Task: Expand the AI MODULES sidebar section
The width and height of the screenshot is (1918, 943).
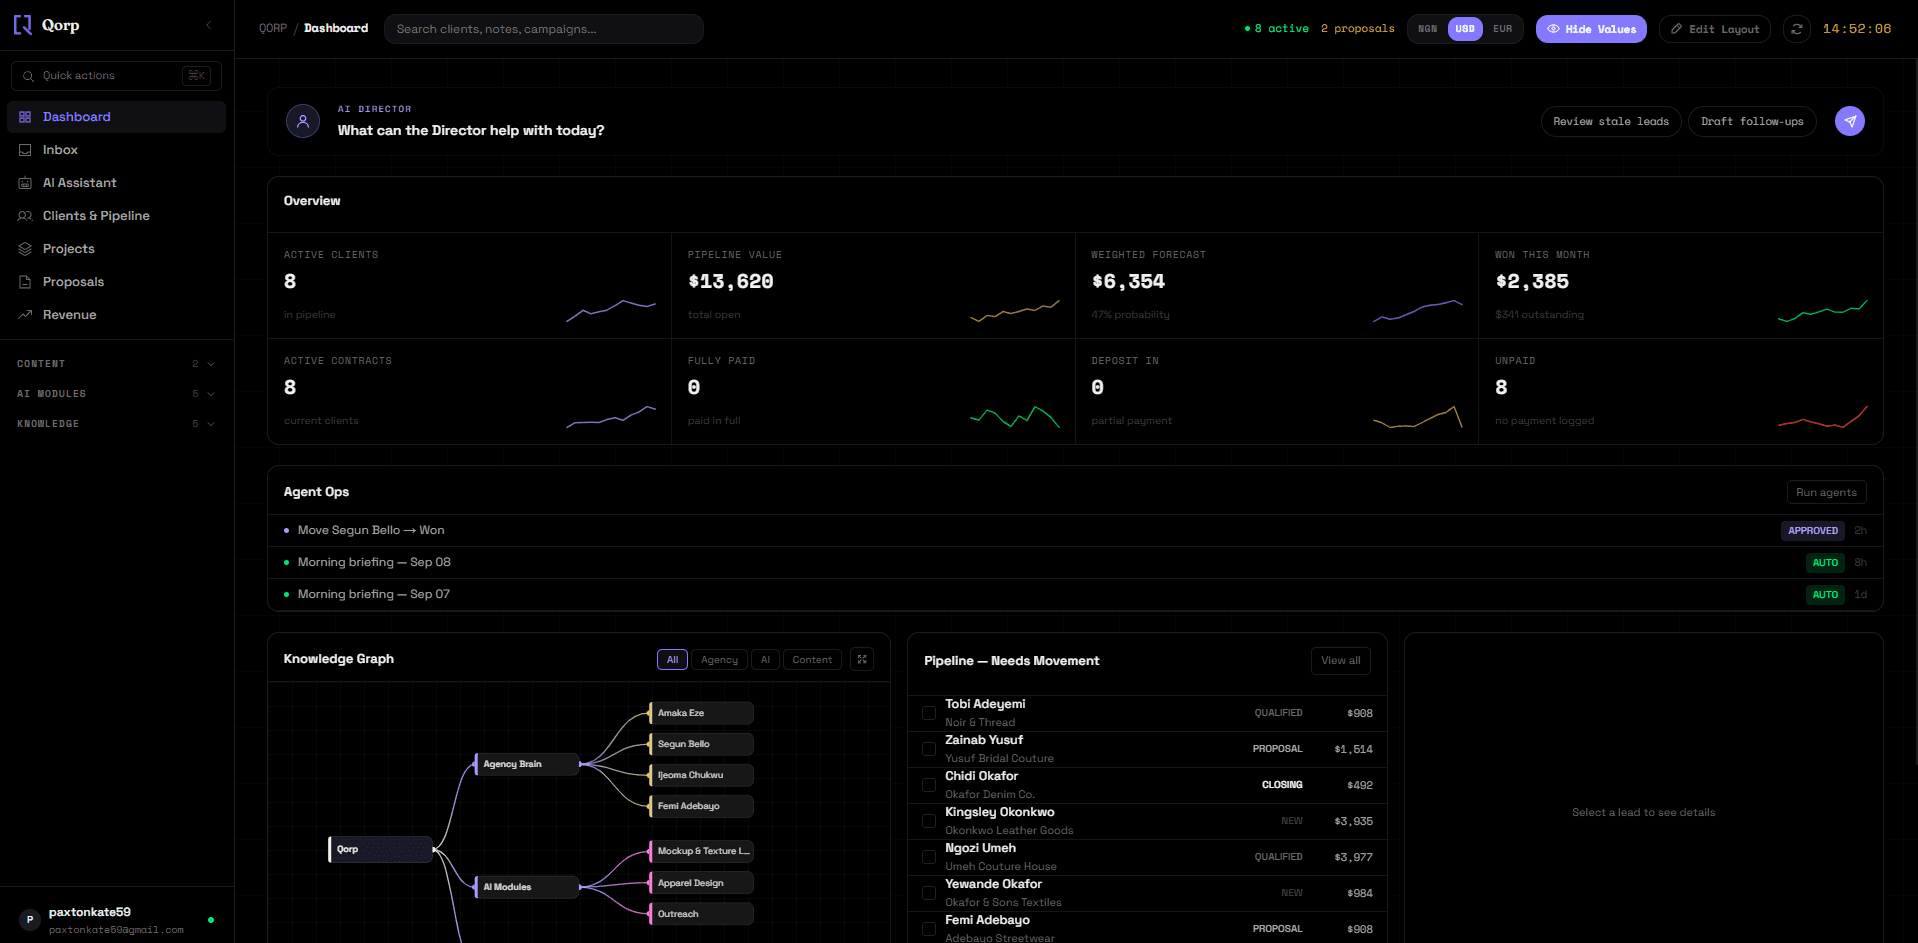Action: click(116, 394)
